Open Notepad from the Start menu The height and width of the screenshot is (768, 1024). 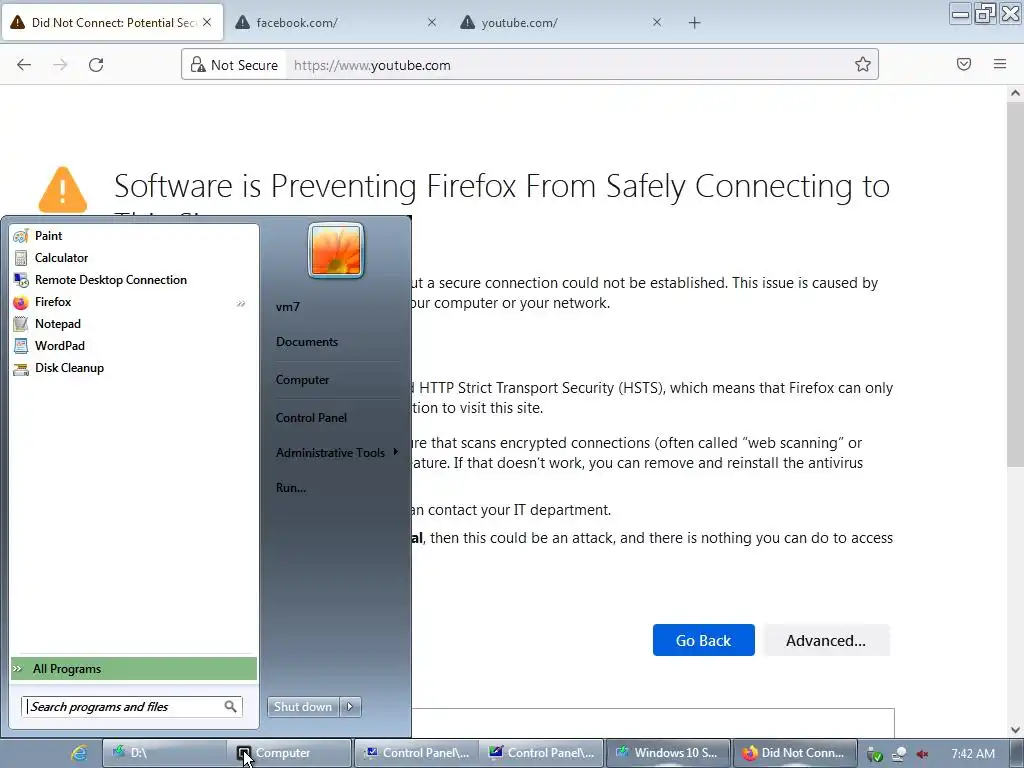coord(134,324)
